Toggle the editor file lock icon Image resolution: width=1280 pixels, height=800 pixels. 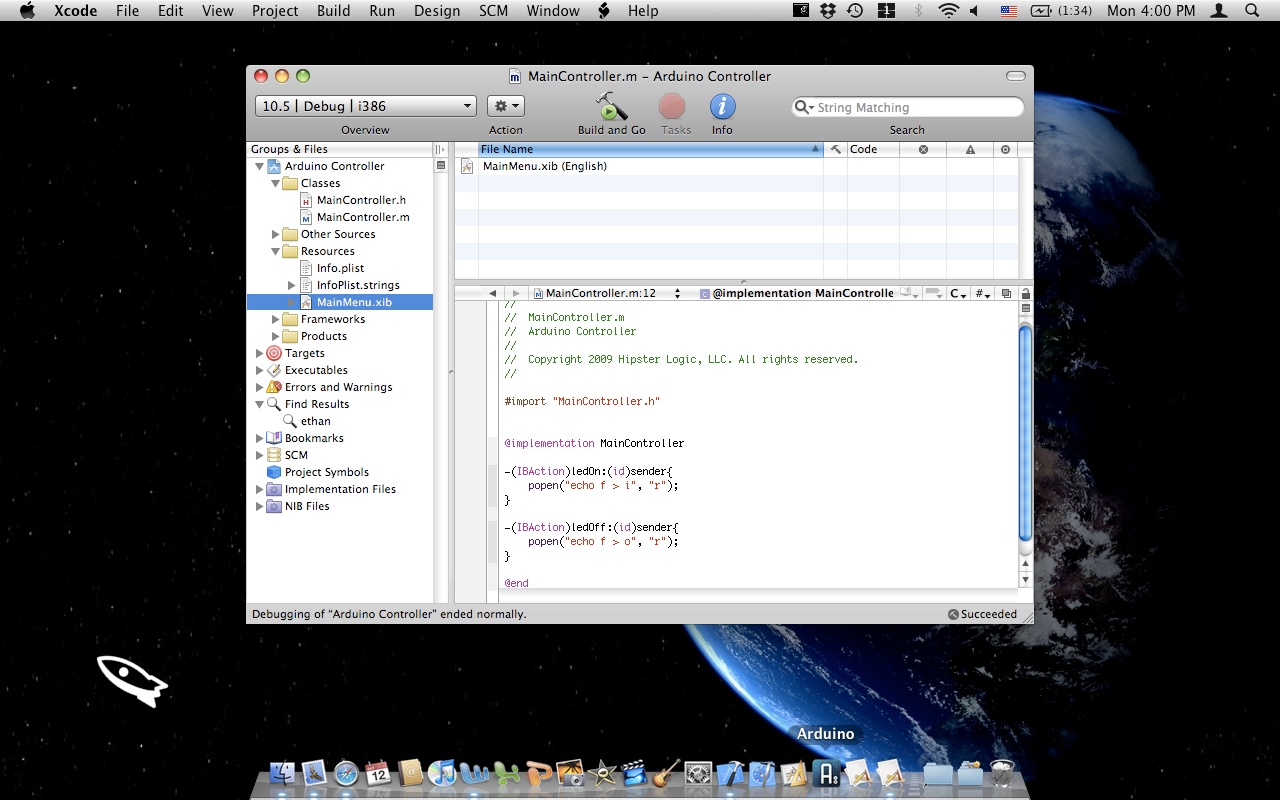pos(1025,293)
